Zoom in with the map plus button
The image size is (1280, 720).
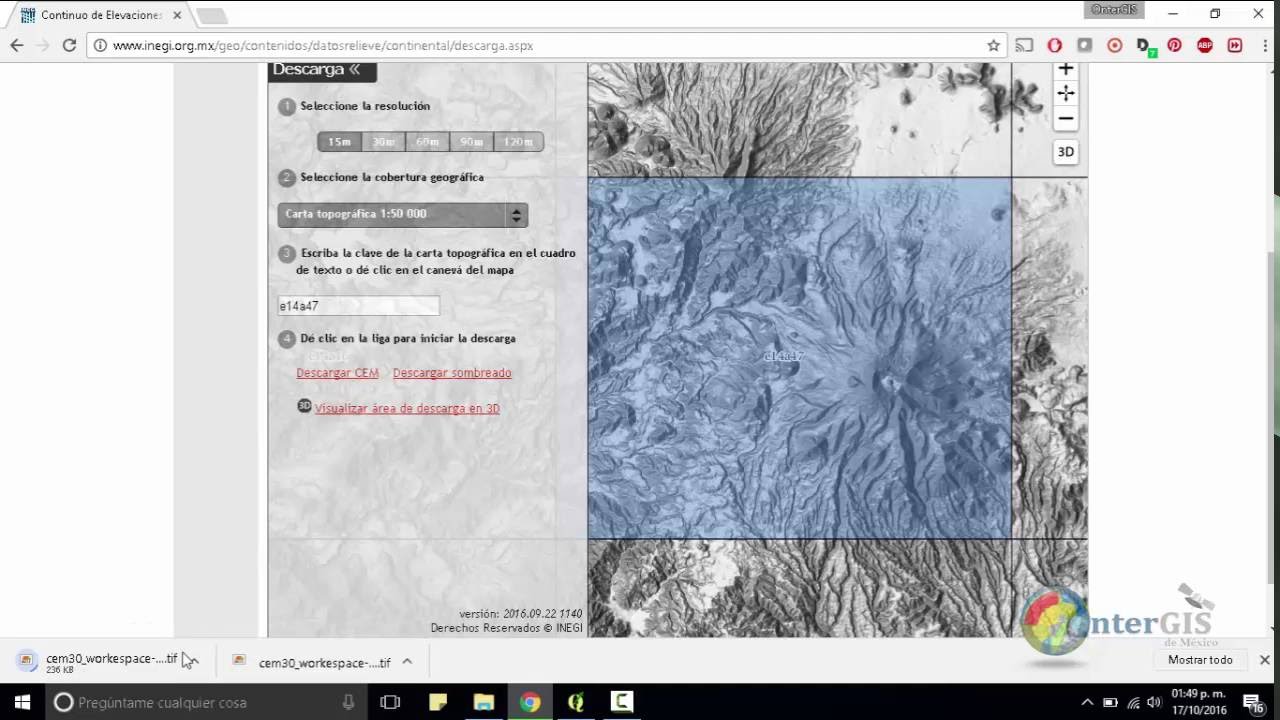1066,69
